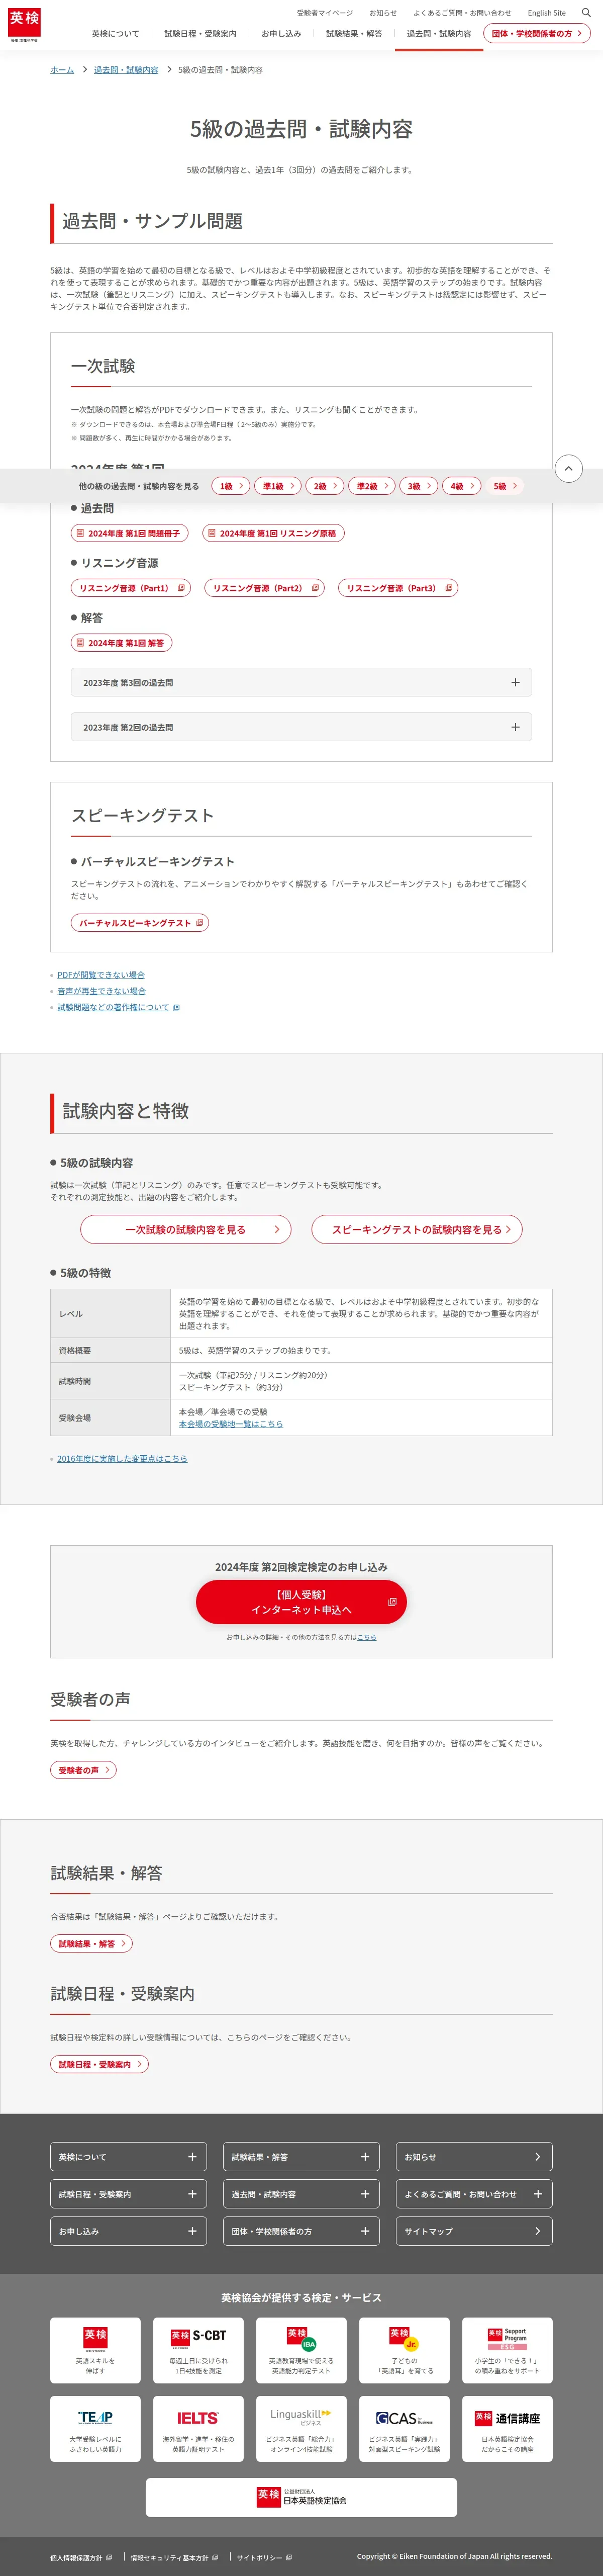
Task: Open the search magnifier icon
Action: tap(586, 13)
